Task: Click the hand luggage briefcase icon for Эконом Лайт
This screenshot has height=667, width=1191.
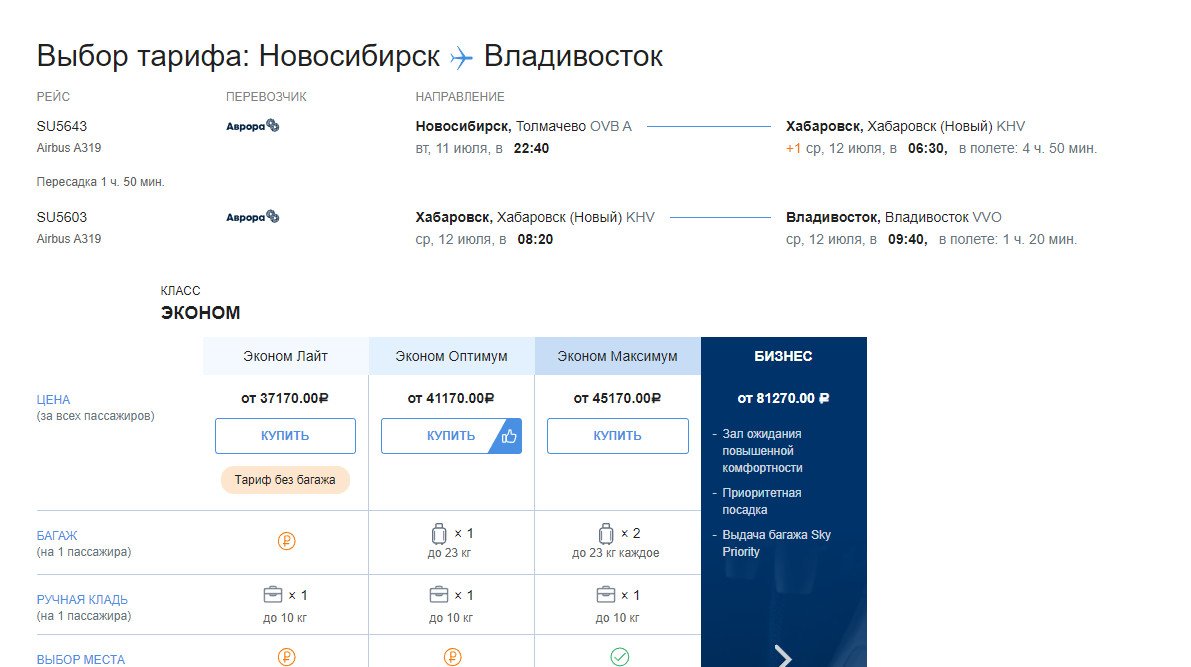Action: 273,594
